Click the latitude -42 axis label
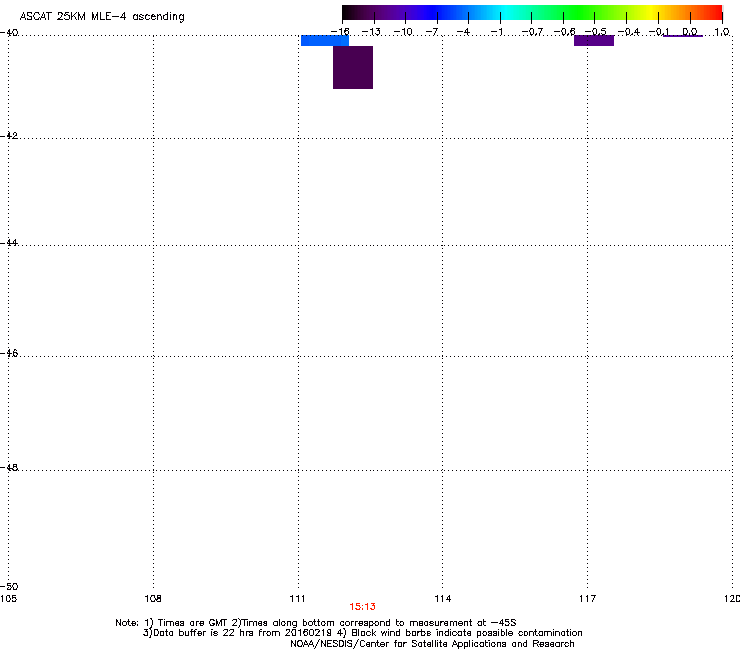740x650 pixels. pos(9,135)
